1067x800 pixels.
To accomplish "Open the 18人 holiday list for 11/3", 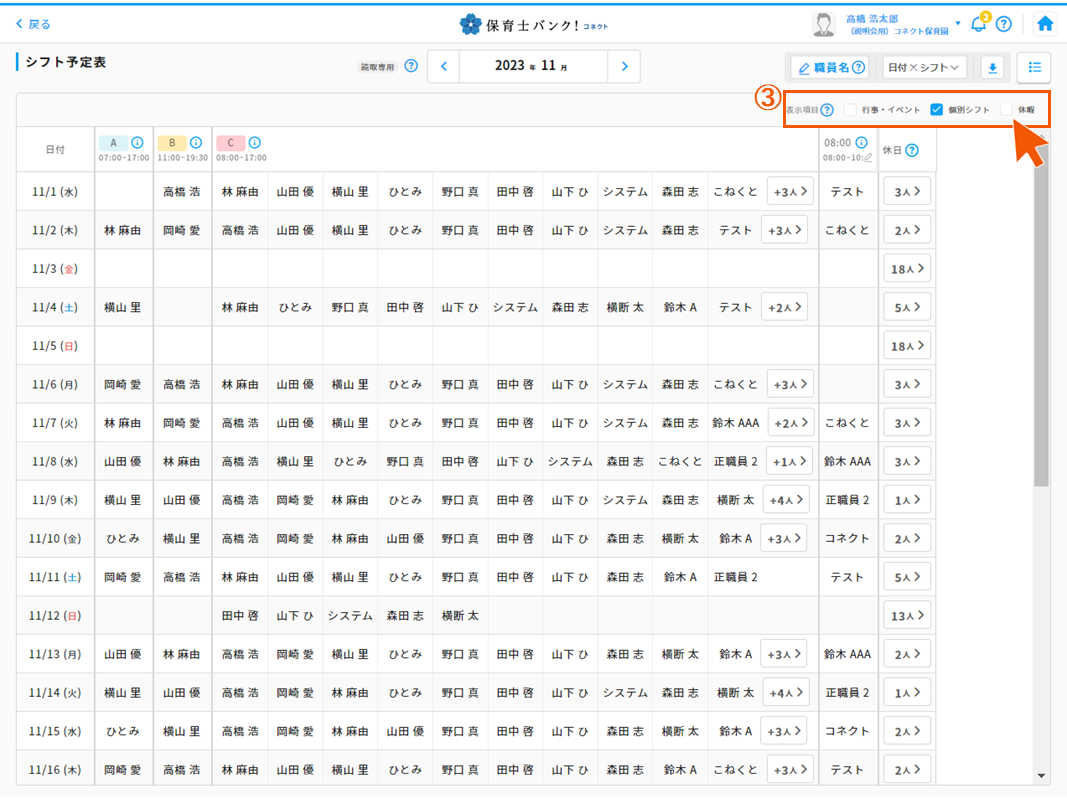I will (906, 269).
